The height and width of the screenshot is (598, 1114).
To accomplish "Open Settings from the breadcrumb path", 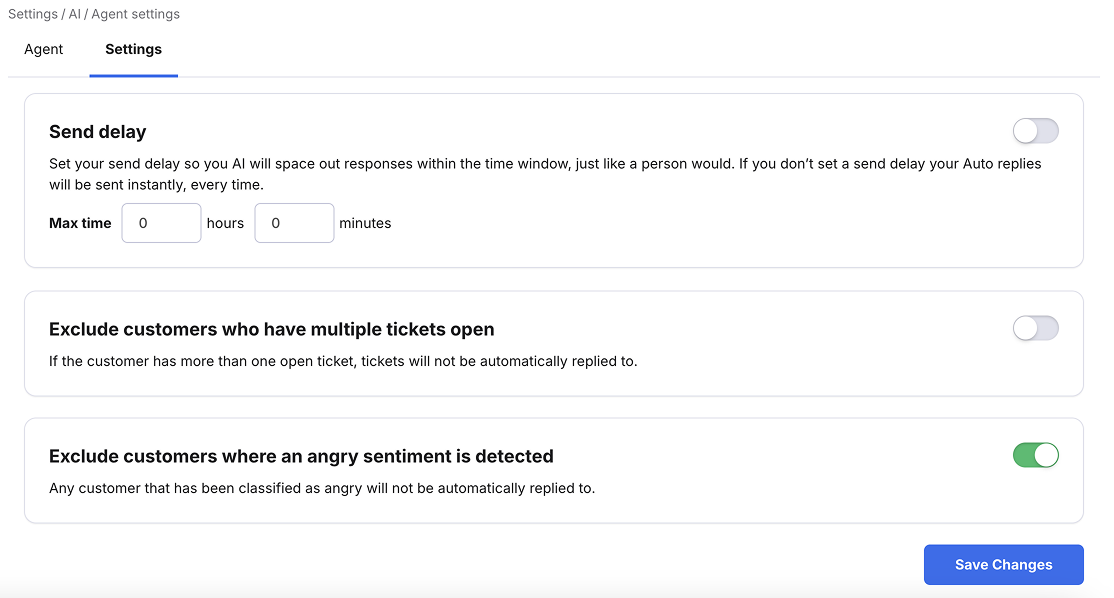I will [x=32, y=15].
